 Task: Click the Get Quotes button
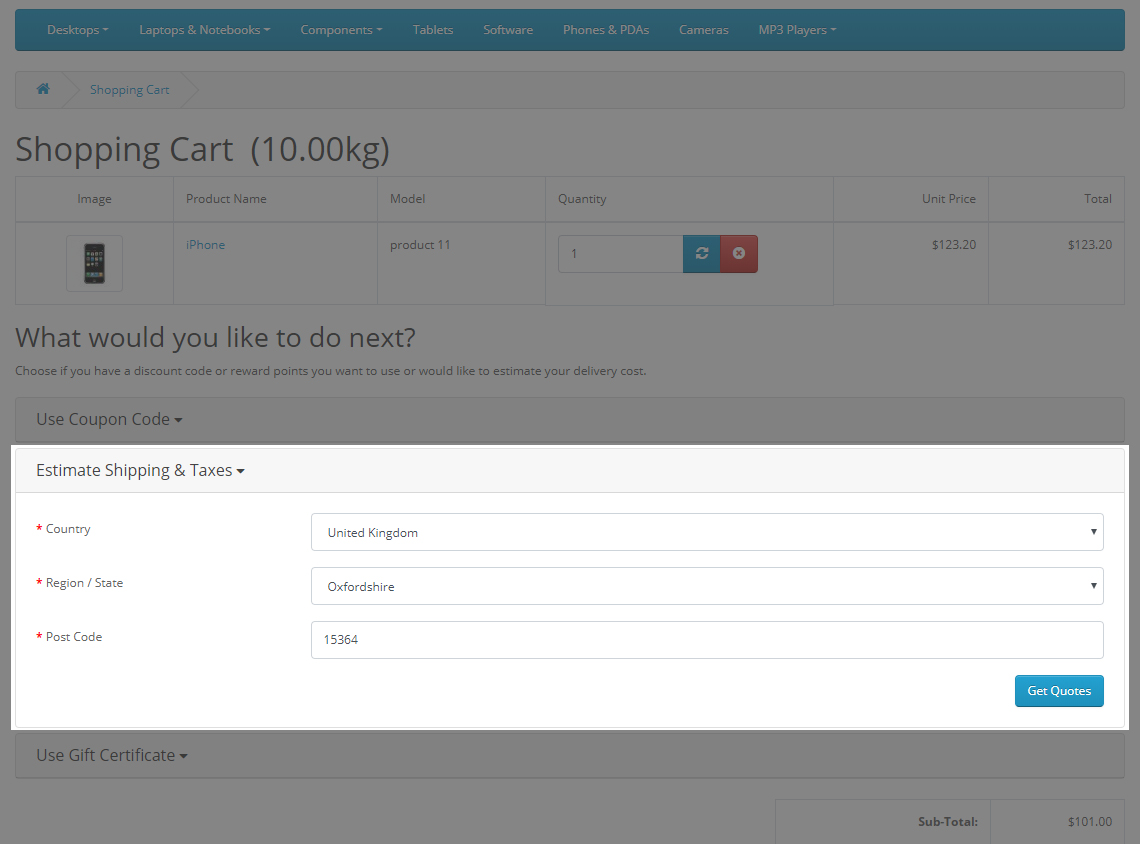point(1059,691)
